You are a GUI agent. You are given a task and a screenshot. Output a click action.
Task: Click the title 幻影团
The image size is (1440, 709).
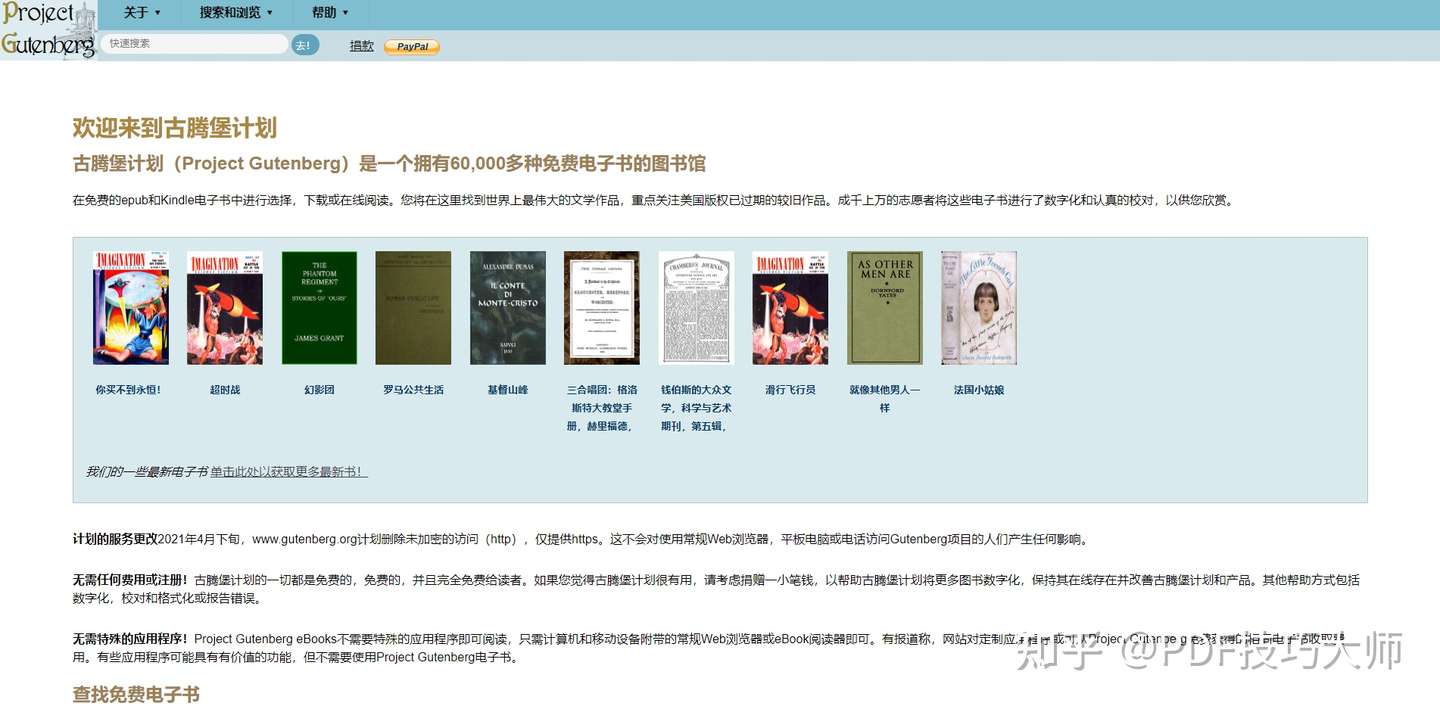click(x=319, y=390)
